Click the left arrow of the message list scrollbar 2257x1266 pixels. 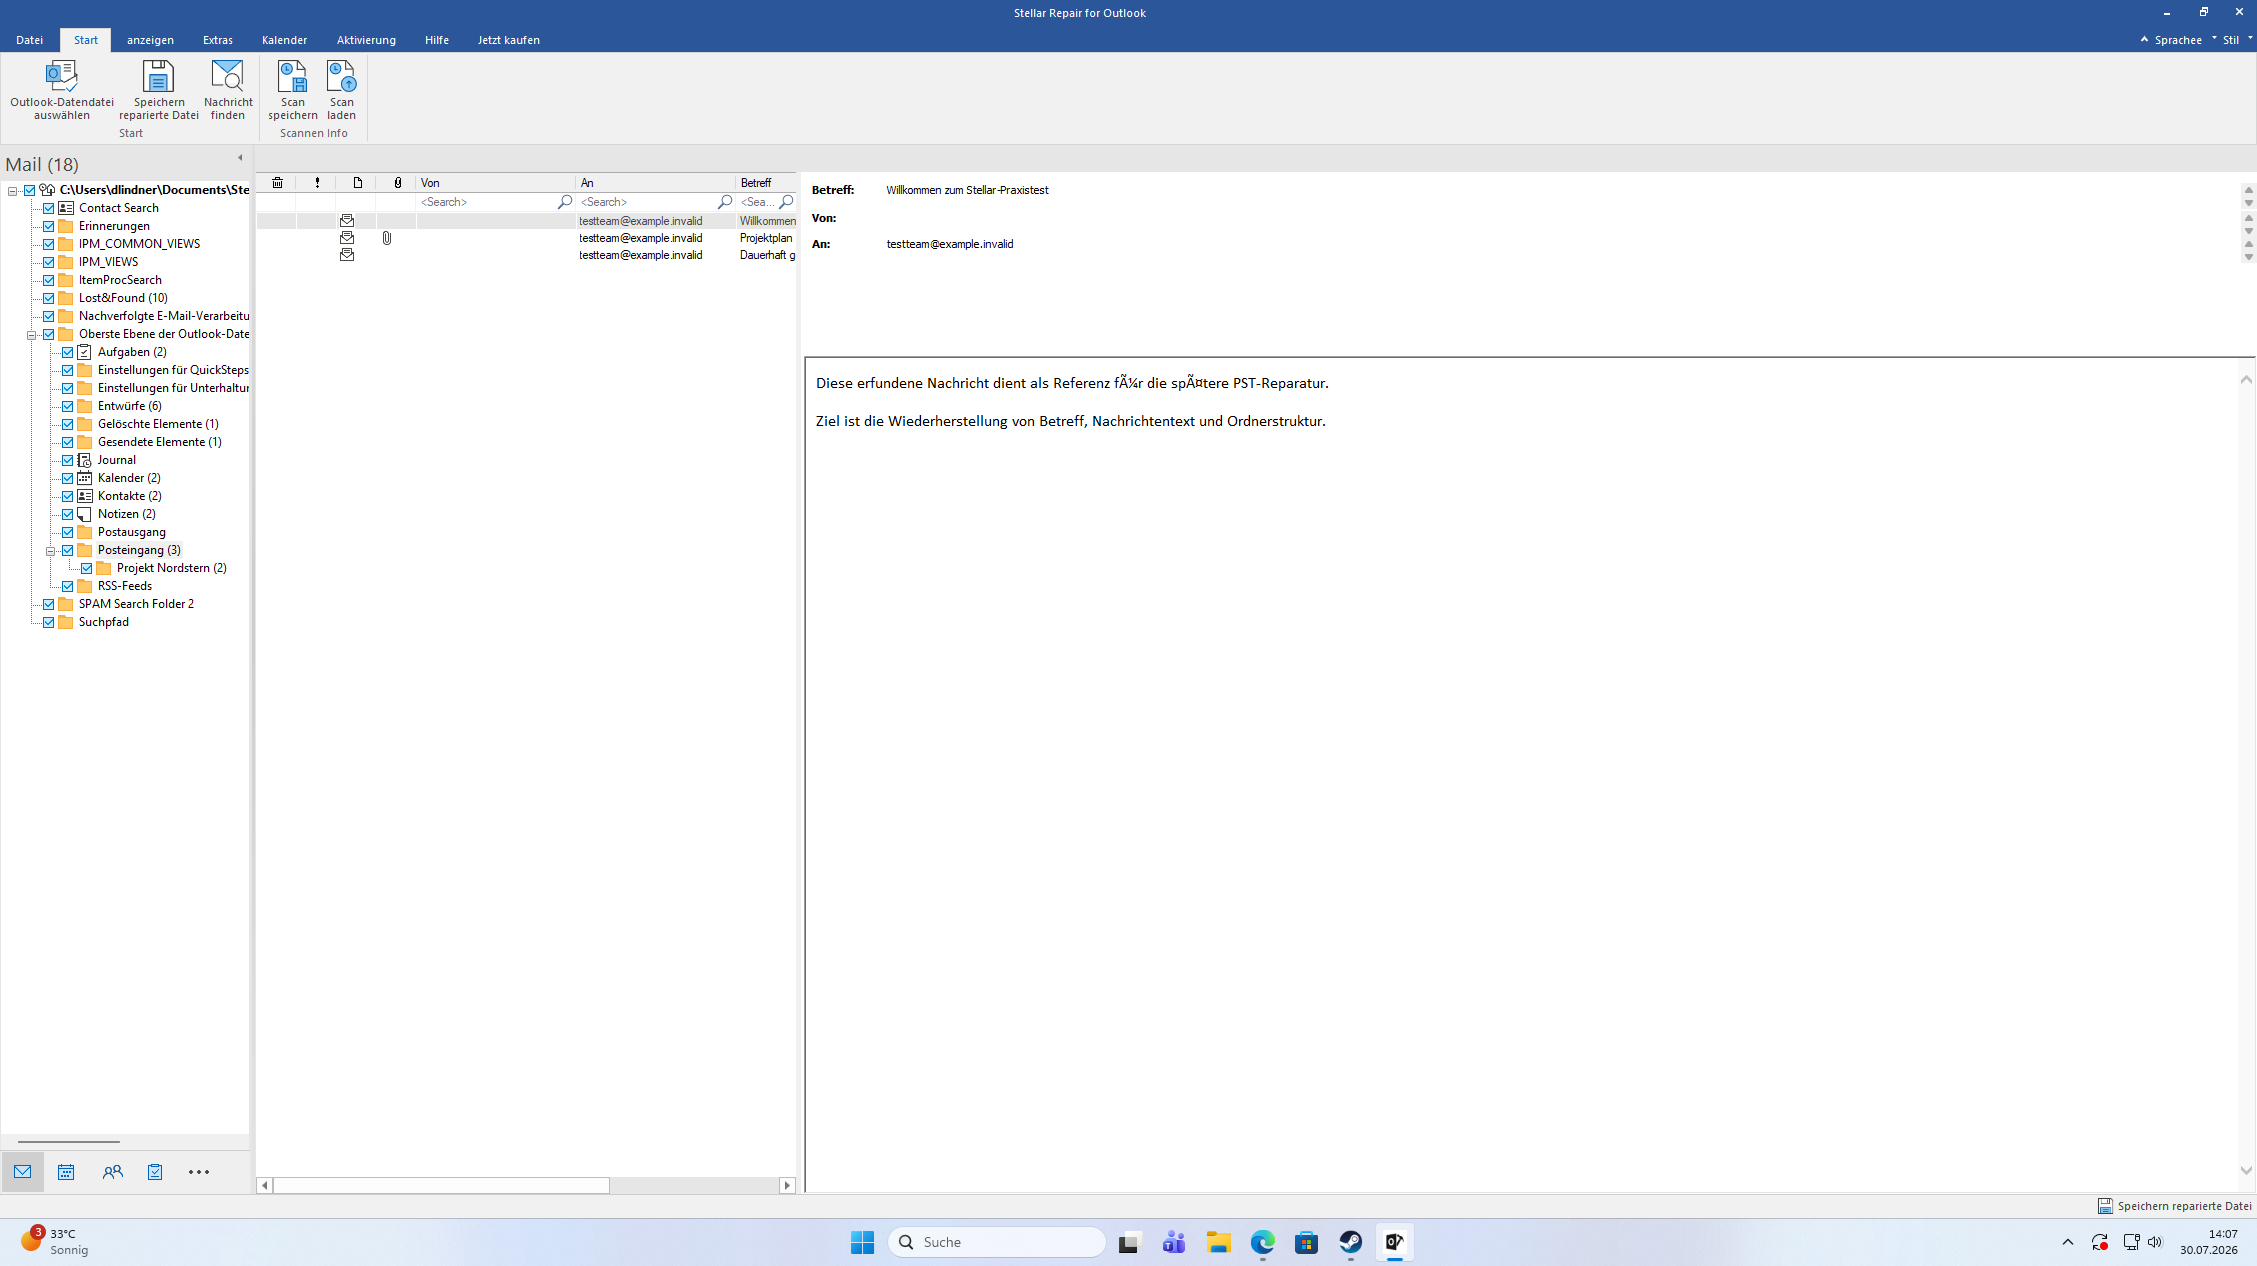(264, 1185)
